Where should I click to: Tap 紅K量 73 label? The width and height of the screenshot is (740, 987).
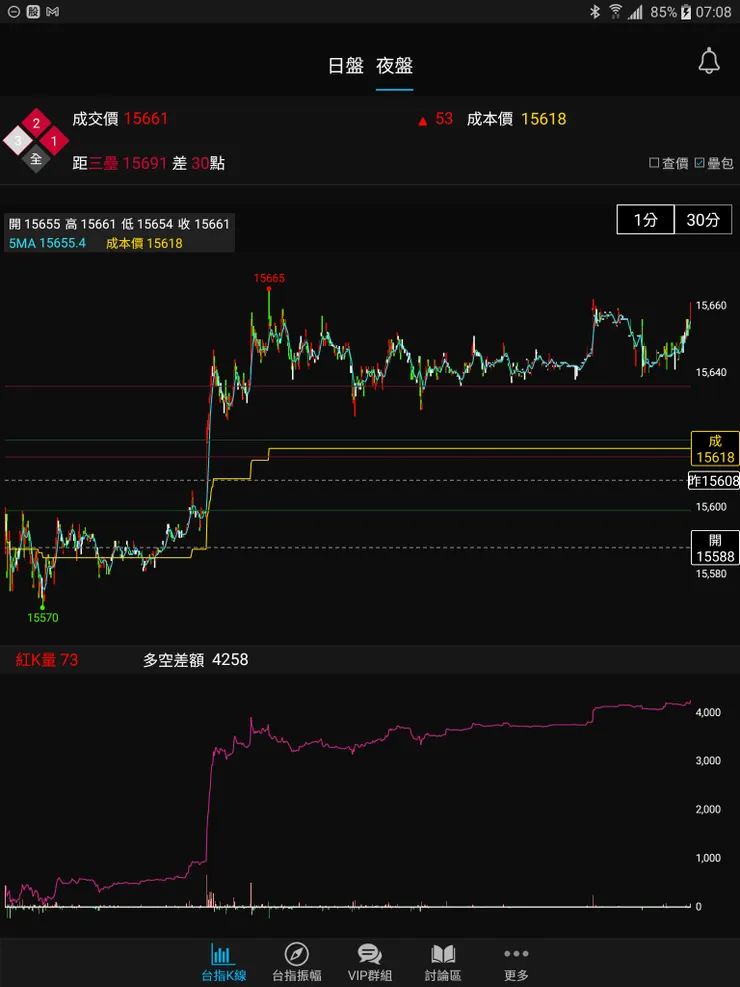47,660
